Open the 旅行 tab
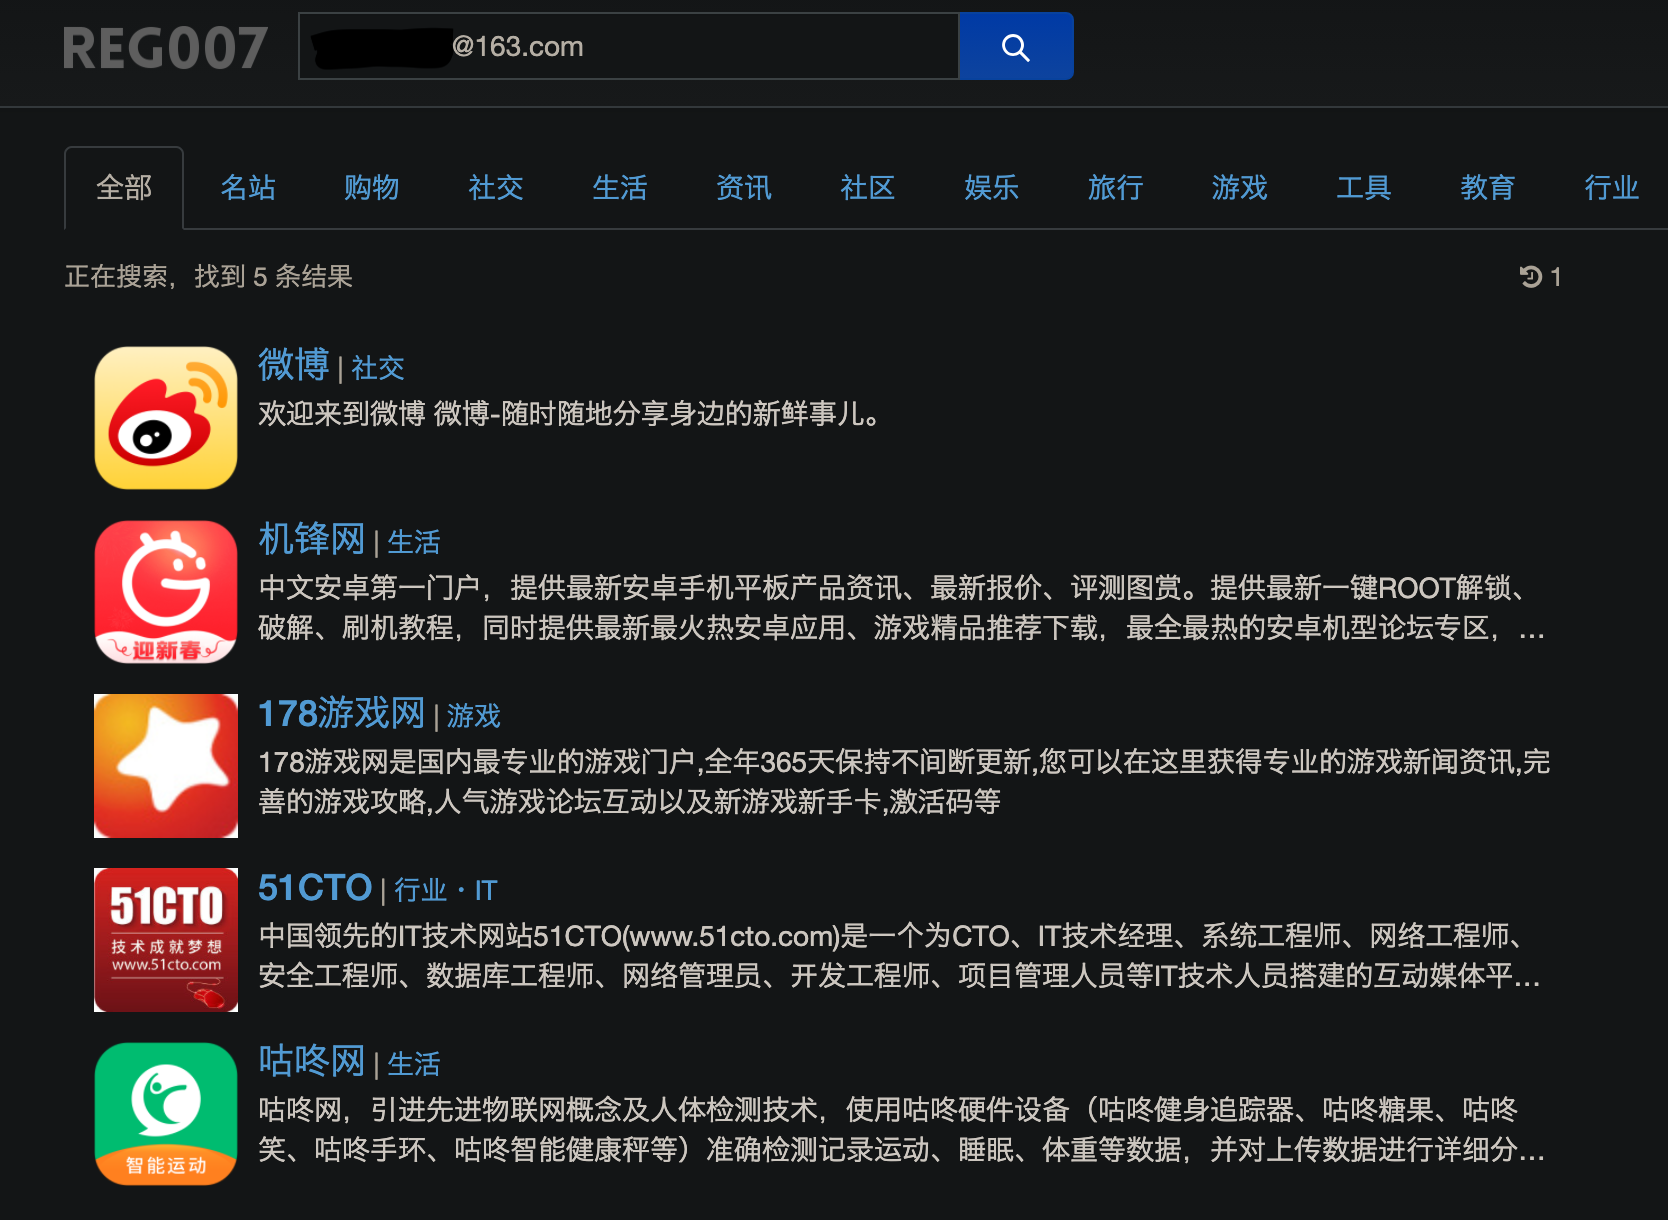The image size is (1668, 1220). point(1116,188)
